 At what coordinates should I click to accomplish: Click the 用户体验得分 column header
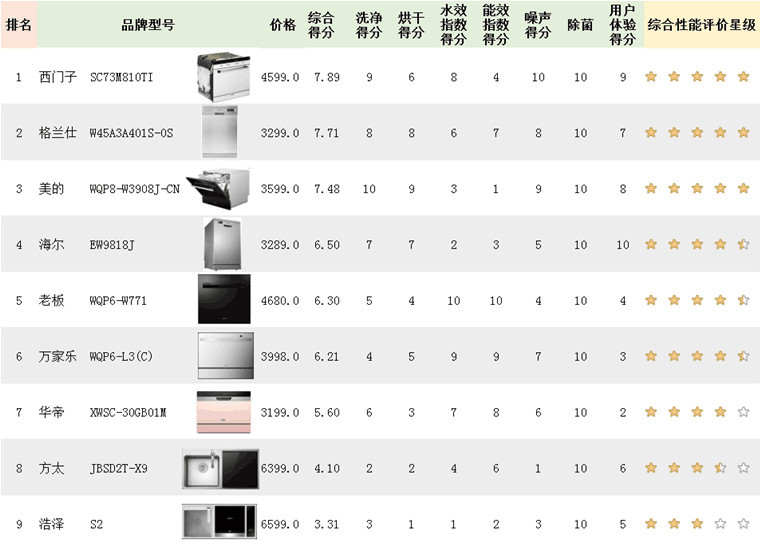pos(623,25)
